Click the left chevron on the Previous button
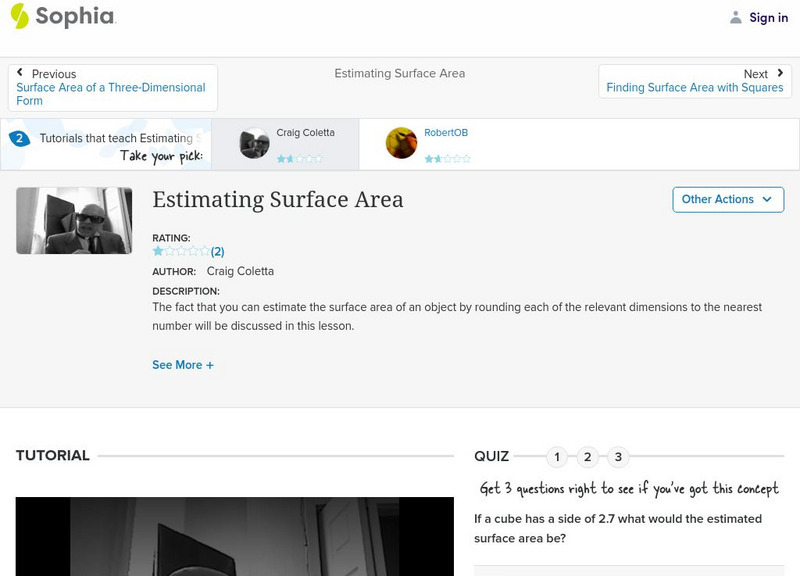This screenshot has width=800, height=576. point(22,71)
